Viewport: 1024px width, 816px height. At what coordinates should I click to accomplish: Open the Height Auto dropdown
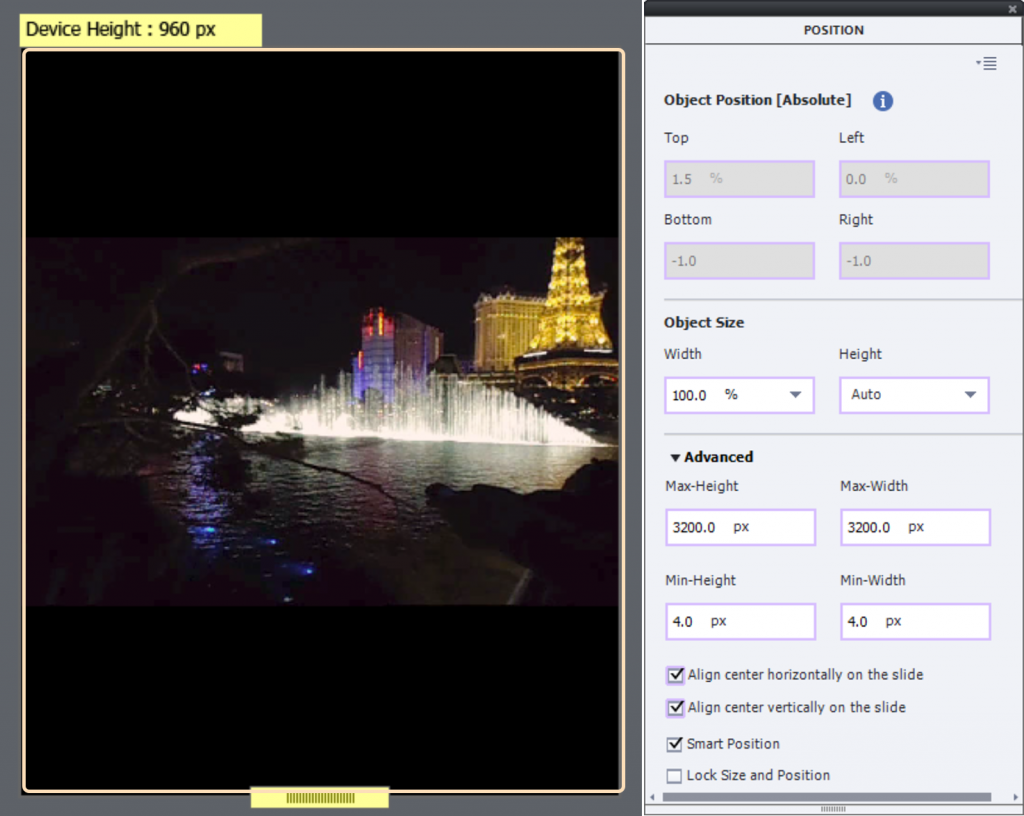pos(969,395)
